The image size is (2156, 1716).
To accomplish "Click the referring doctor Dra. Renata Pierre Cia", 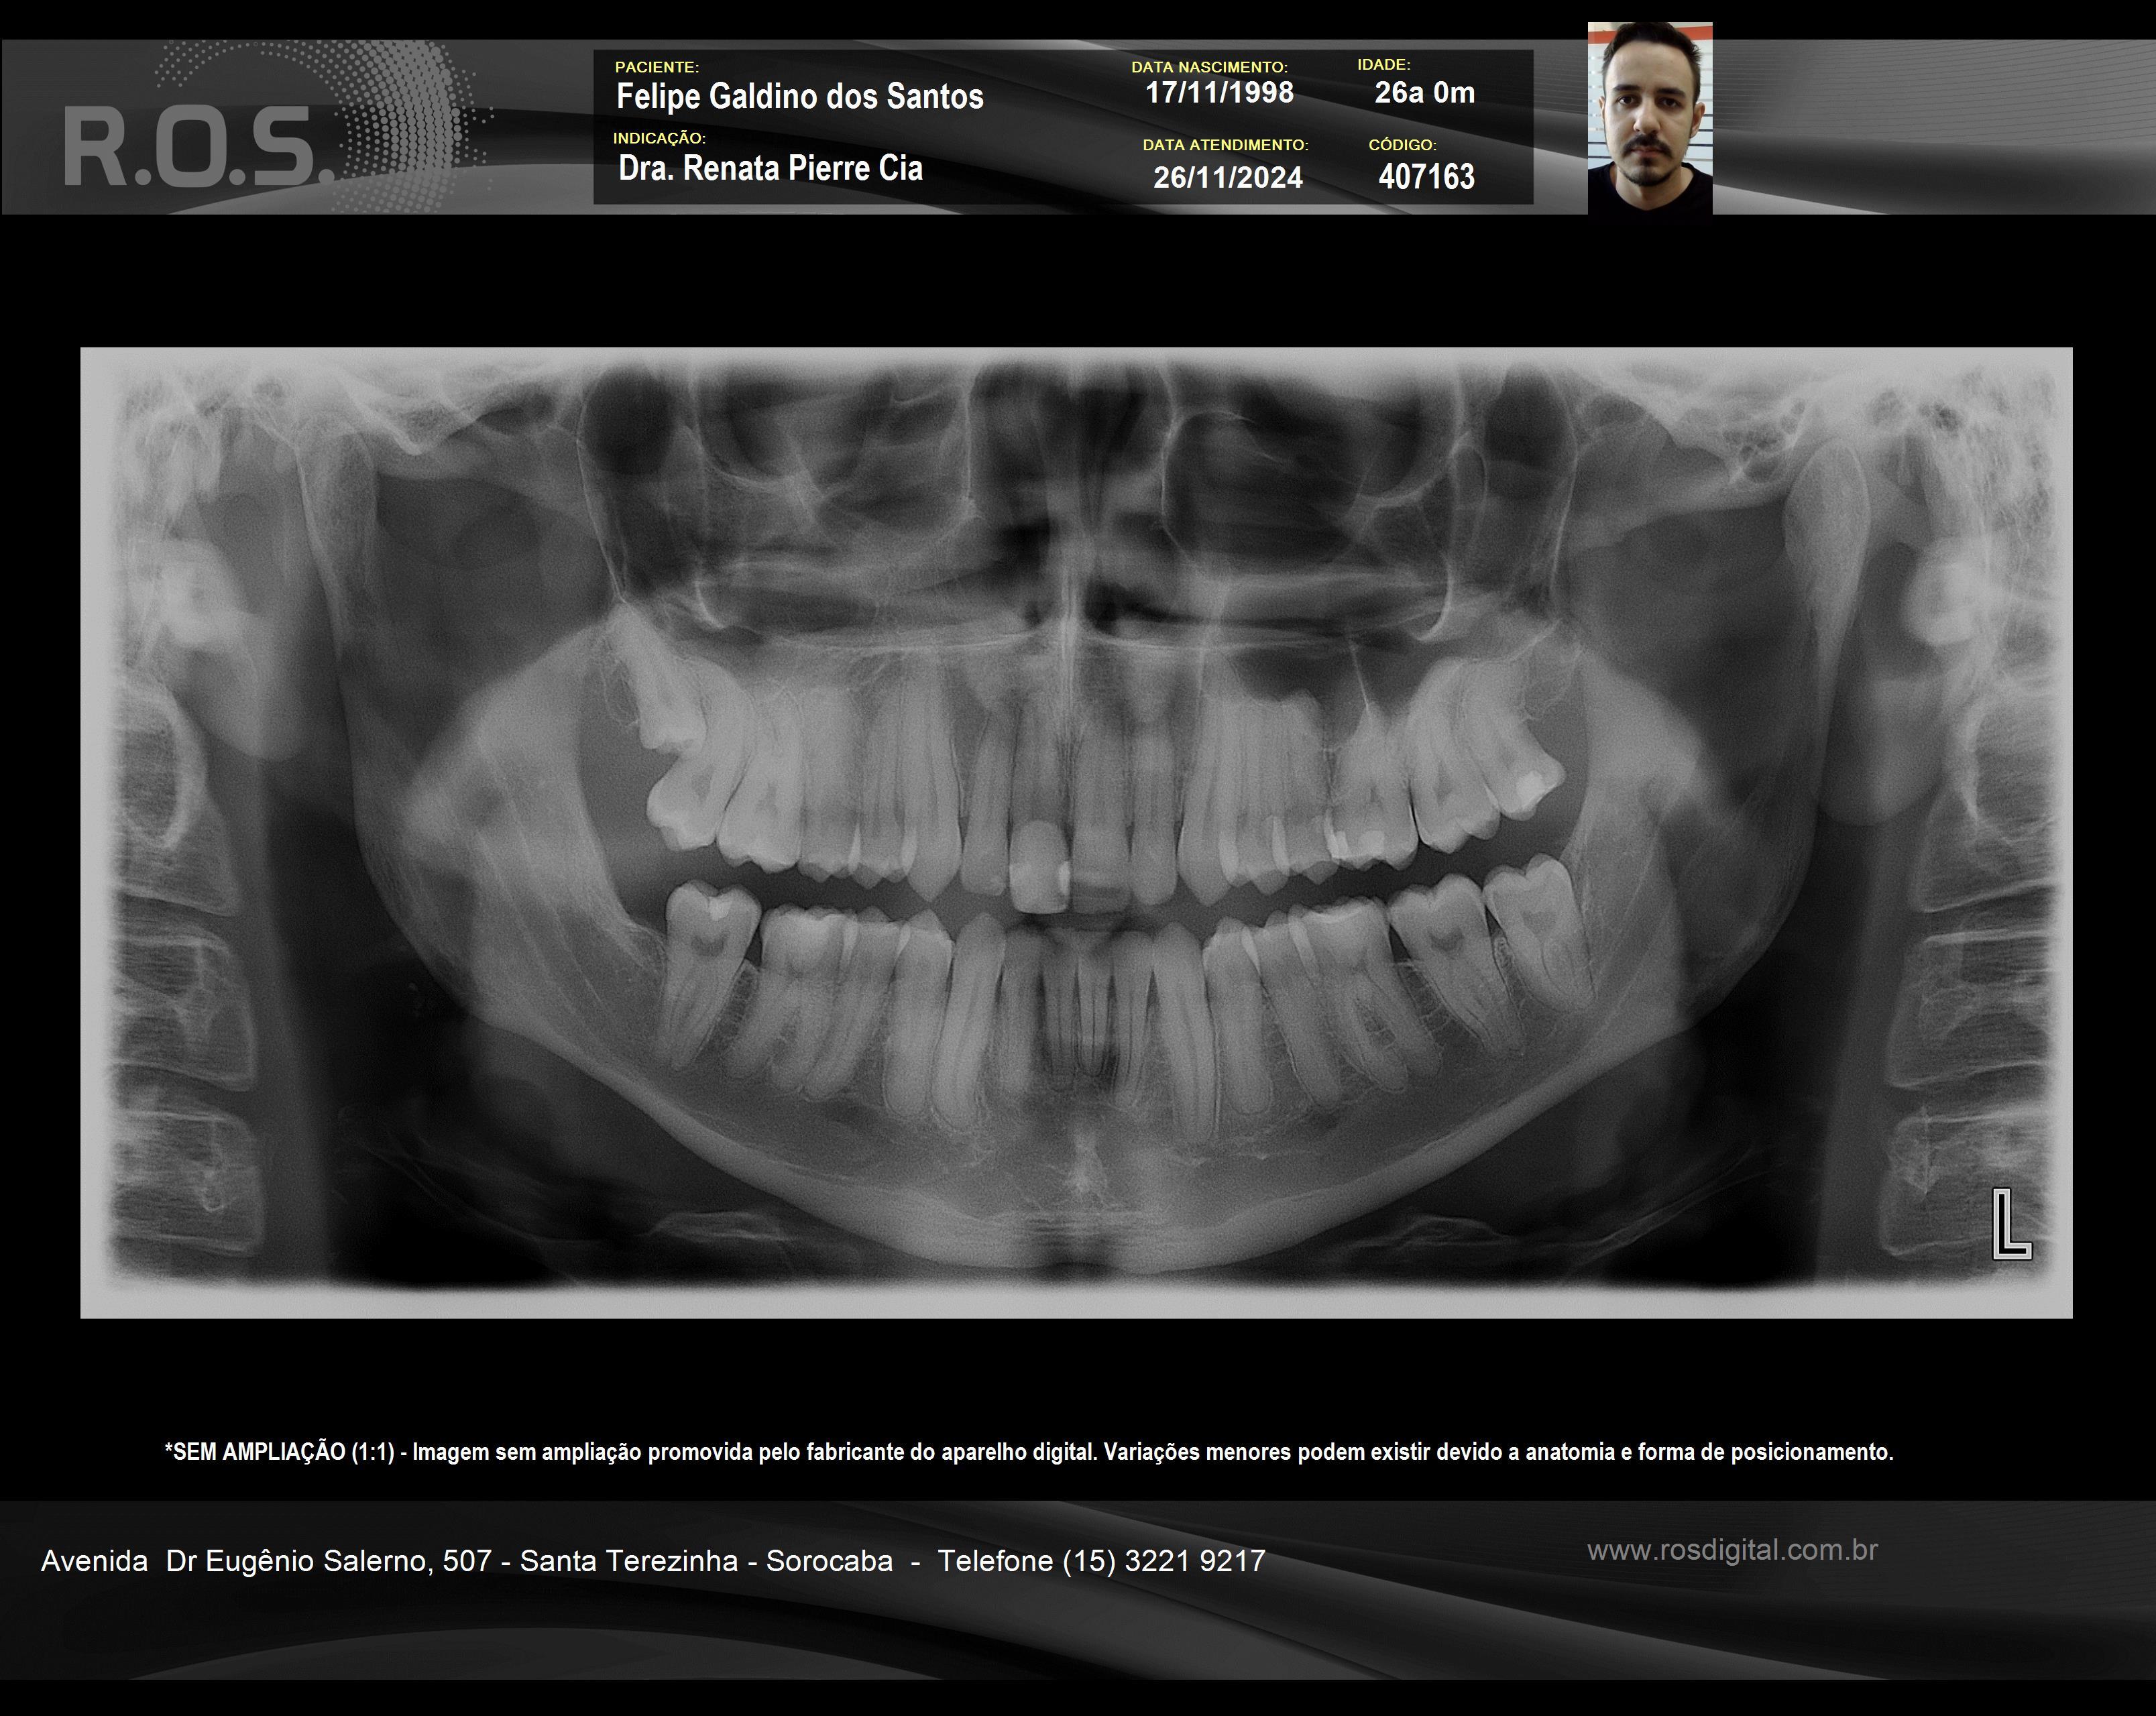I will click(x=770, y=168).
